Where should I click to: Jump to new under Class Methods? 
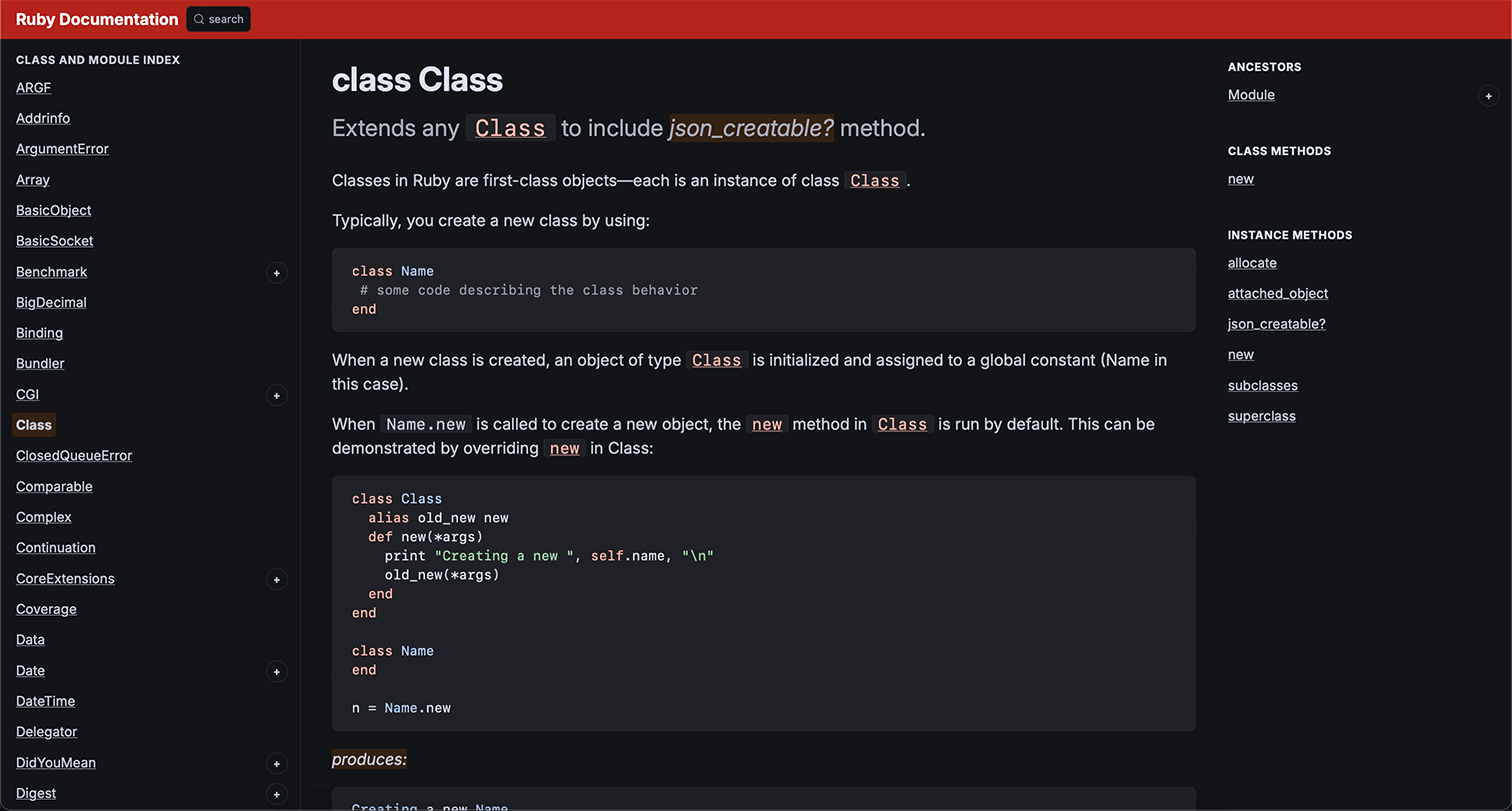(x=1241, y=179)
